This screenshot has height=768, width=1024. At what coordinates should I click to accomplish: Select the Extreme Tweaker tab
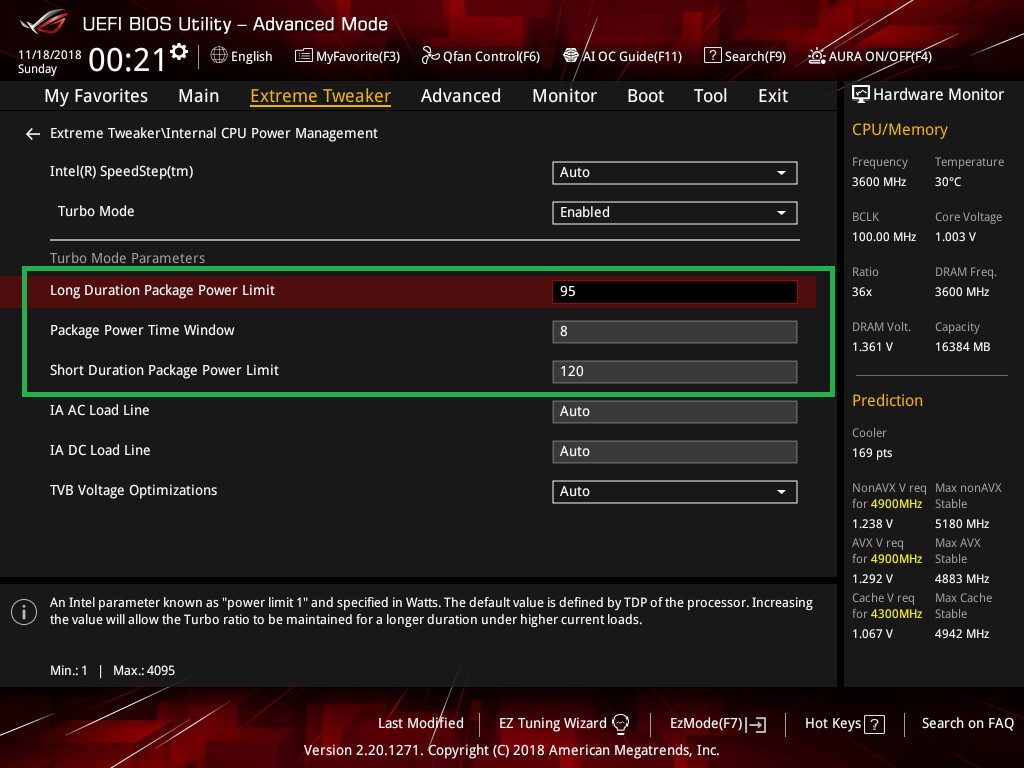click(x=321, y=96)
